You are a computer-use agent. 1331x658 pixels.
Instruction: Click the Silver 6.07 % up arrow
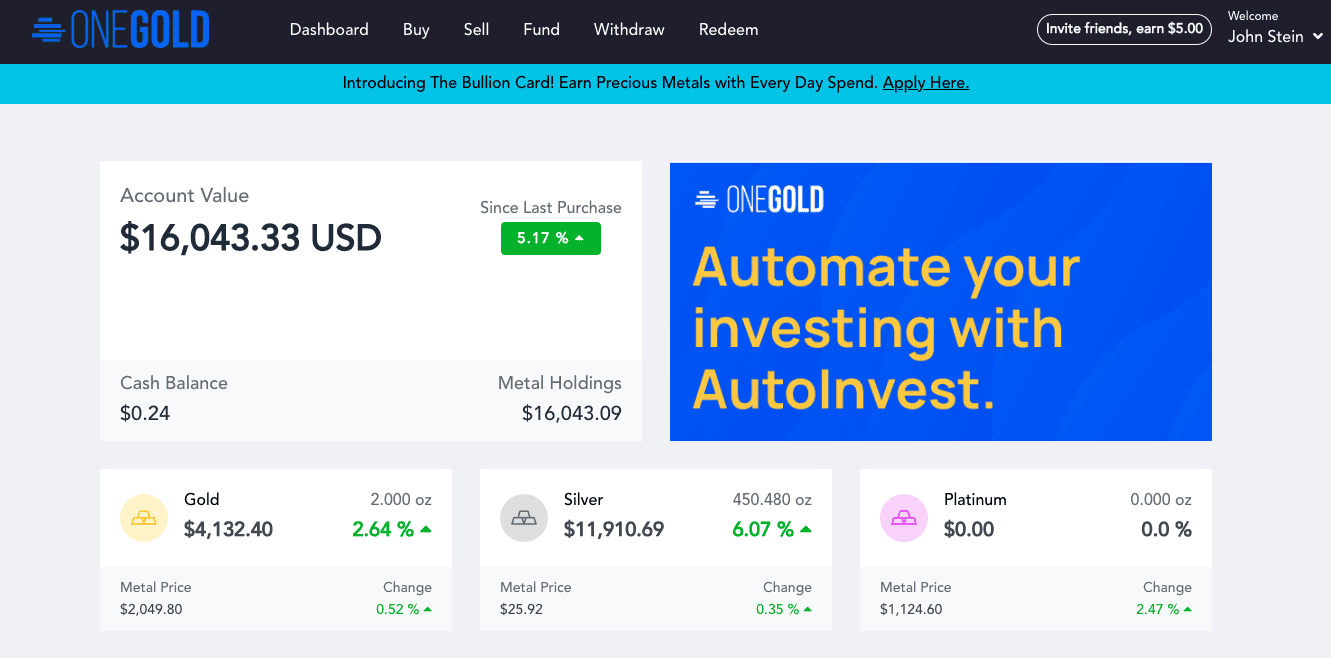point(806,529)
